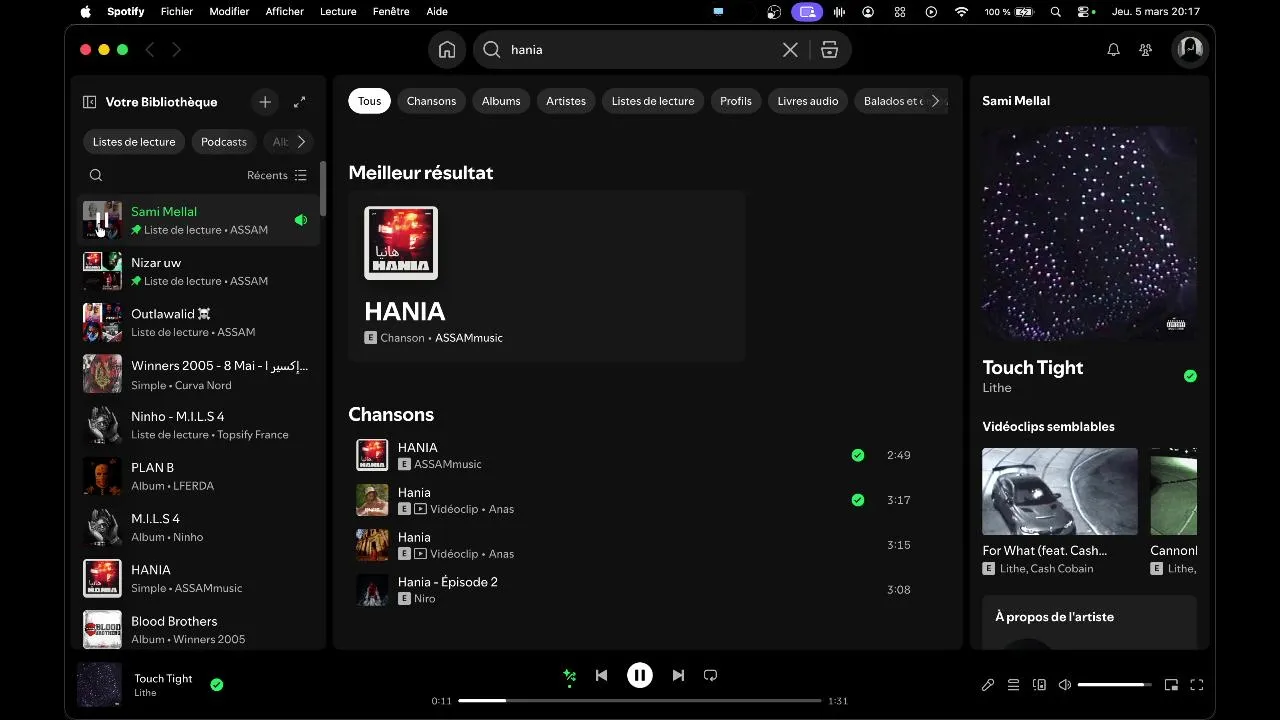Connect to a device icon
Image resolution: width=1280 pixels, height=720 pixels.
(x=1039, y=685)
